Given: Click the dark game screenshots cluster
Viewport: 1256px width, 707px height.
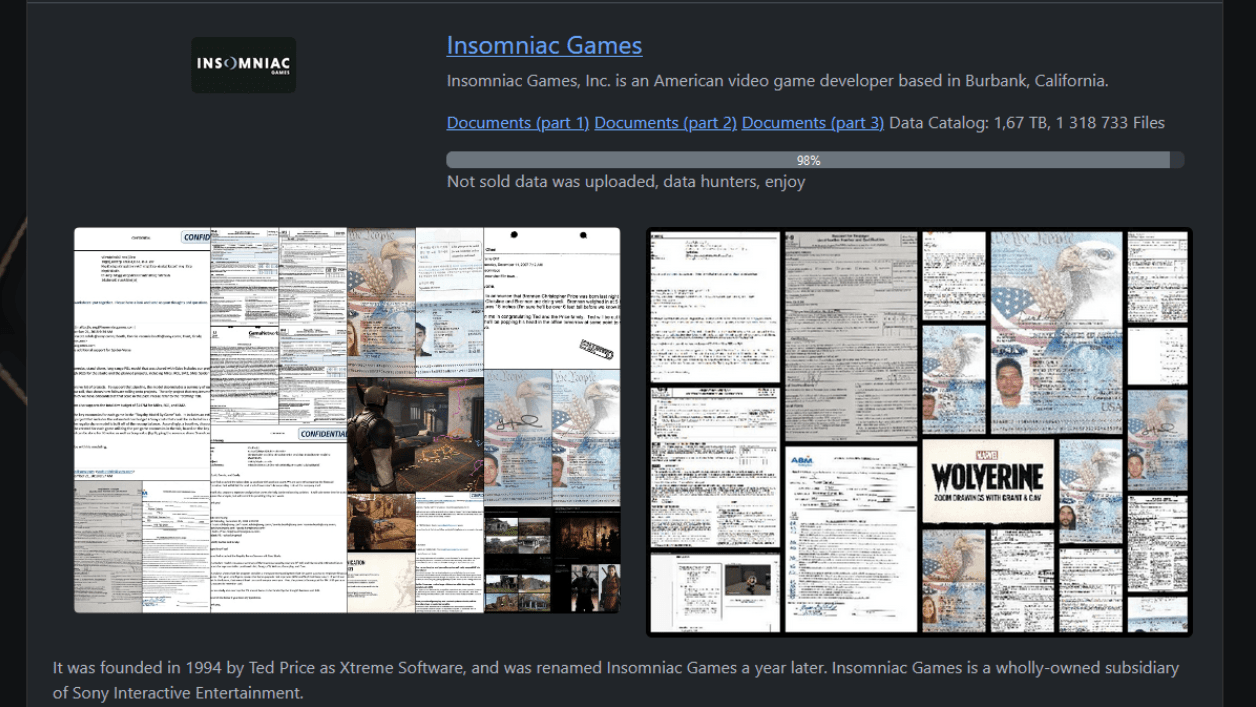Looking at the screenshot, I should (551, 560).
